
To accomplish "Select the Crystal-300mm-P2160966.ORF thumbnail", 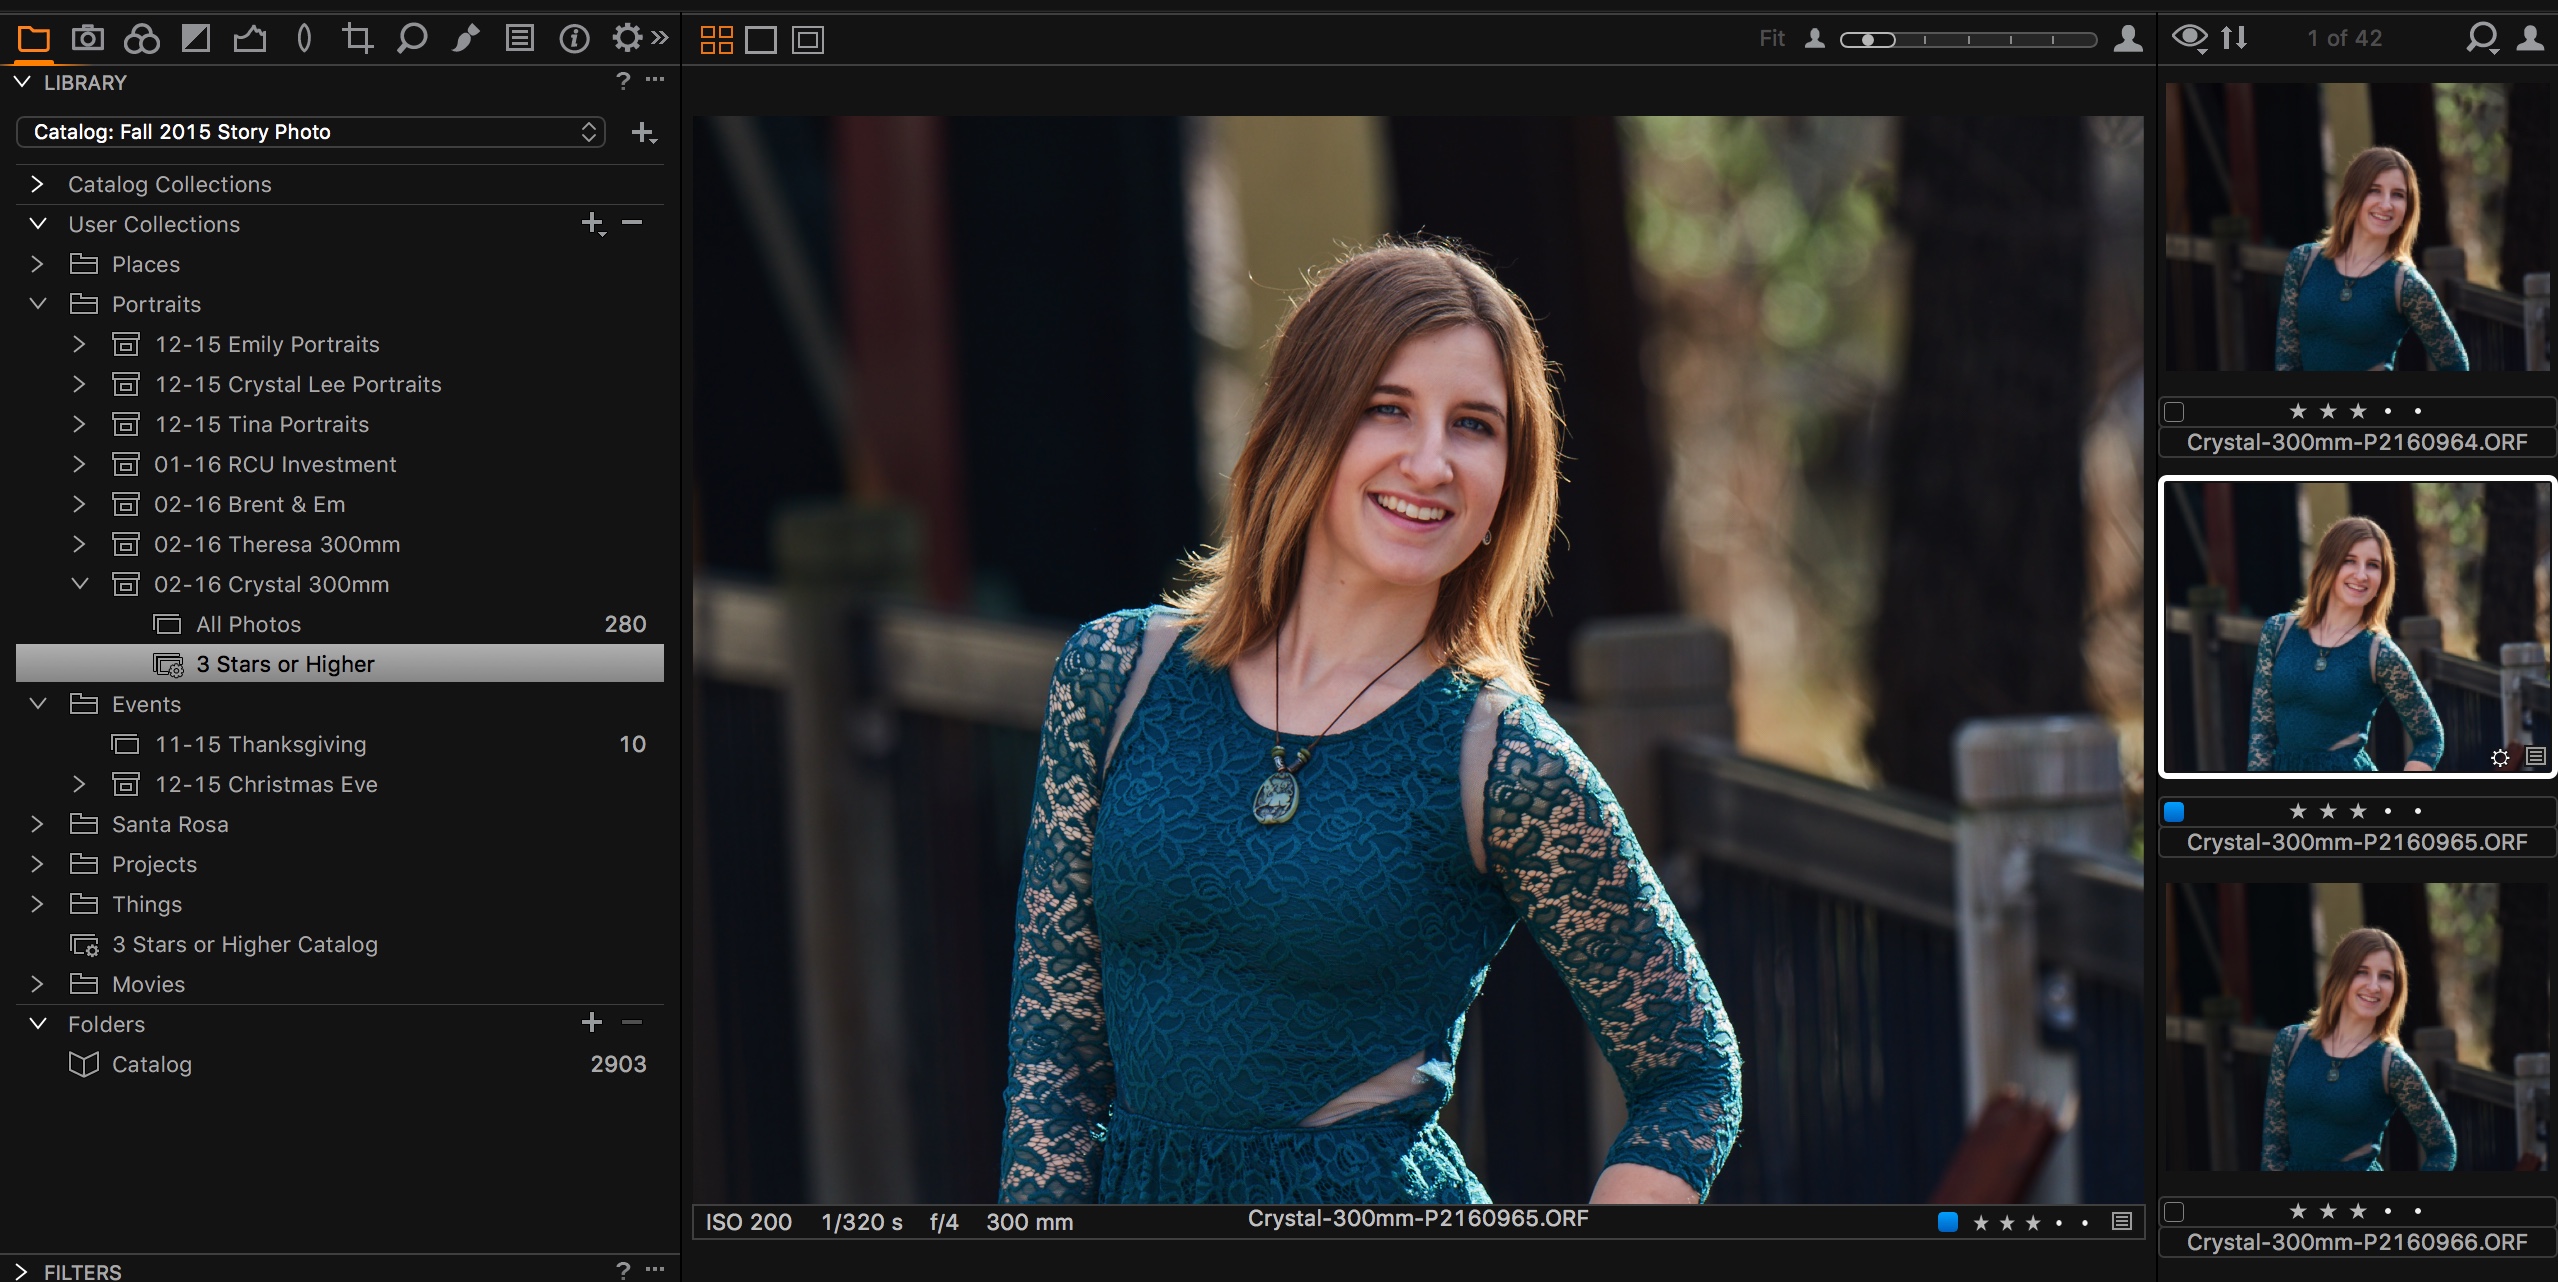I will pos(2356,1027).
